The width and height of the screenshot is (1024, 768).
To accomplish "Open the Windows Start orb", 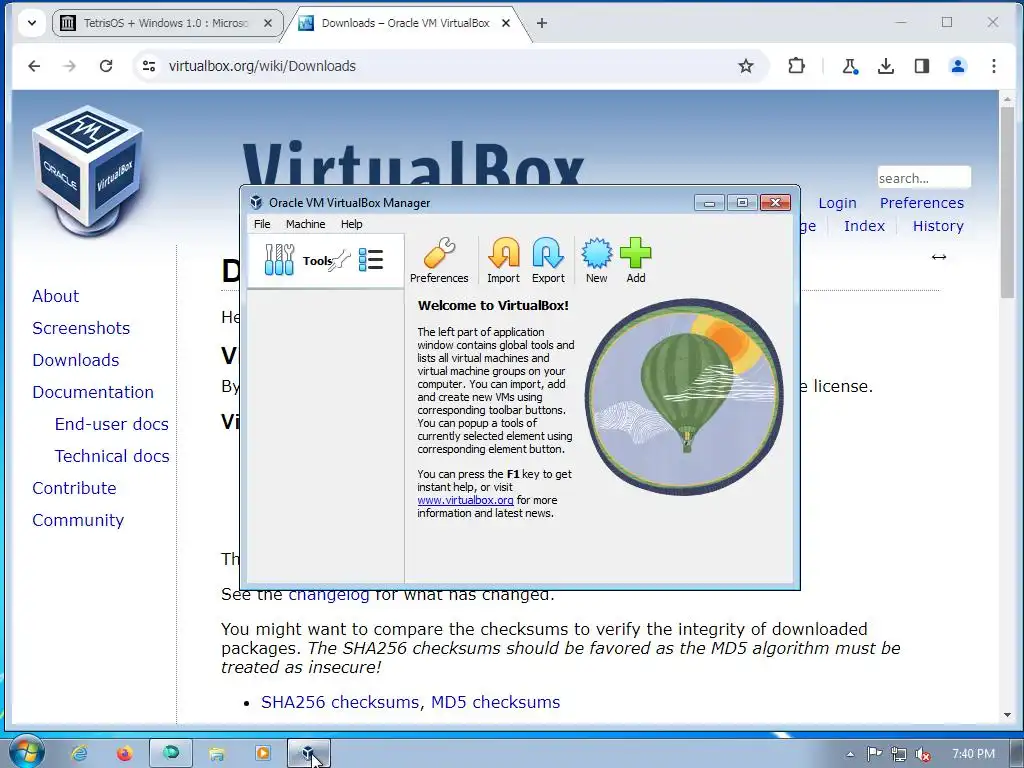I will (x=26, y=752).
